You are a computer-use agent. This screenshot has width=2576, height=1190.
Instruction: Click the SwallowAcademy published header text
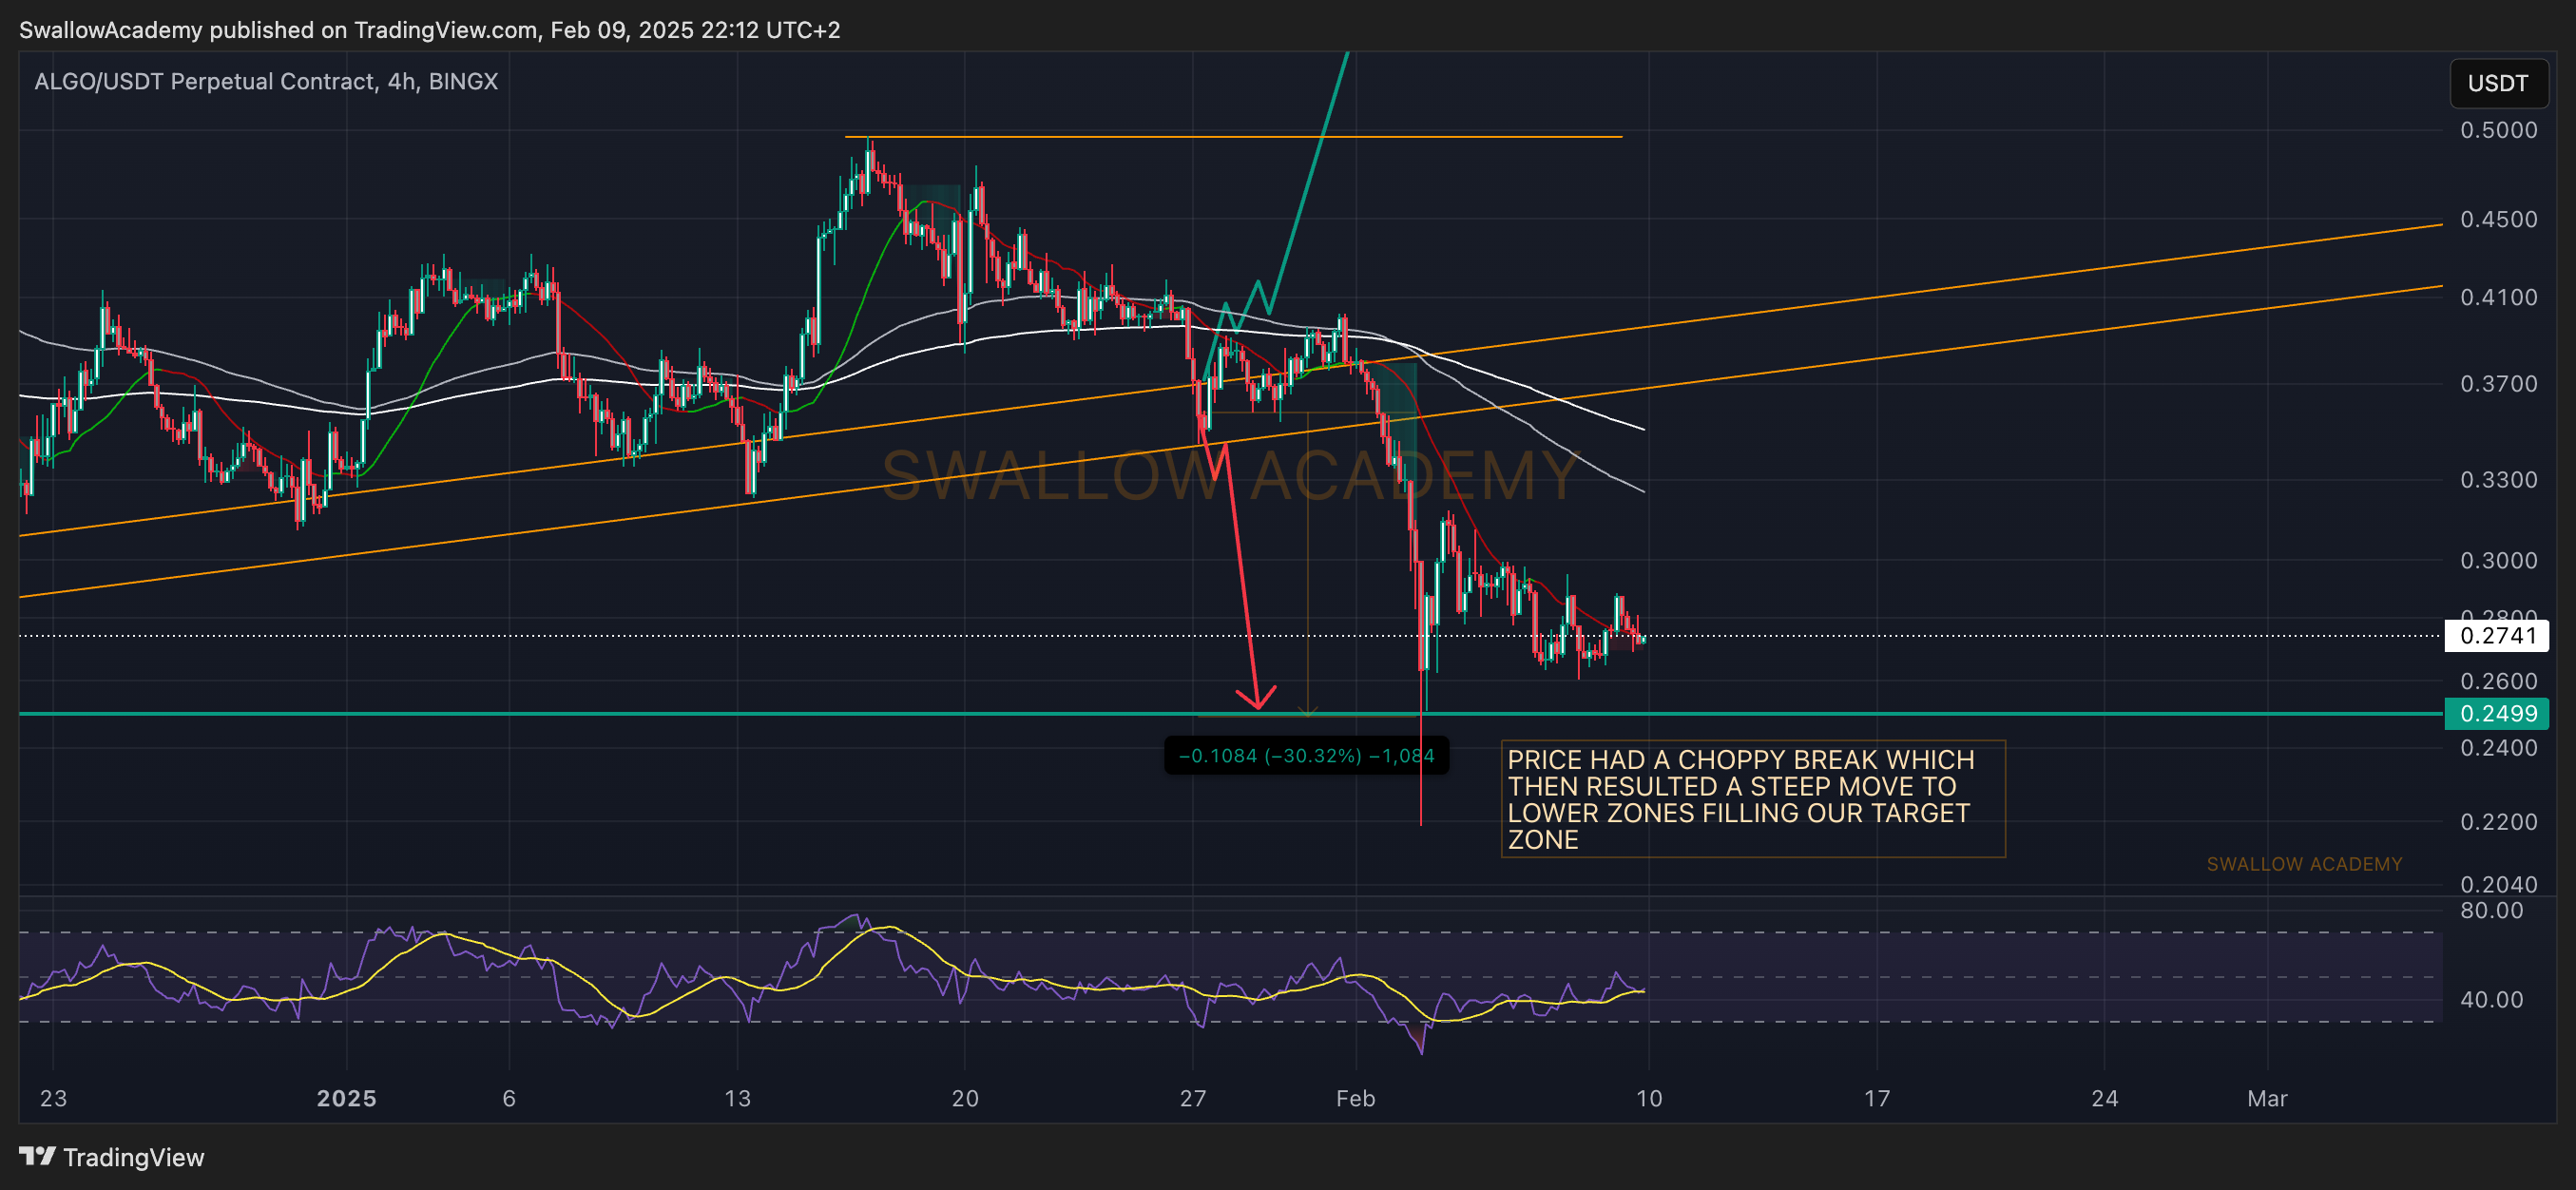(430, 30)
